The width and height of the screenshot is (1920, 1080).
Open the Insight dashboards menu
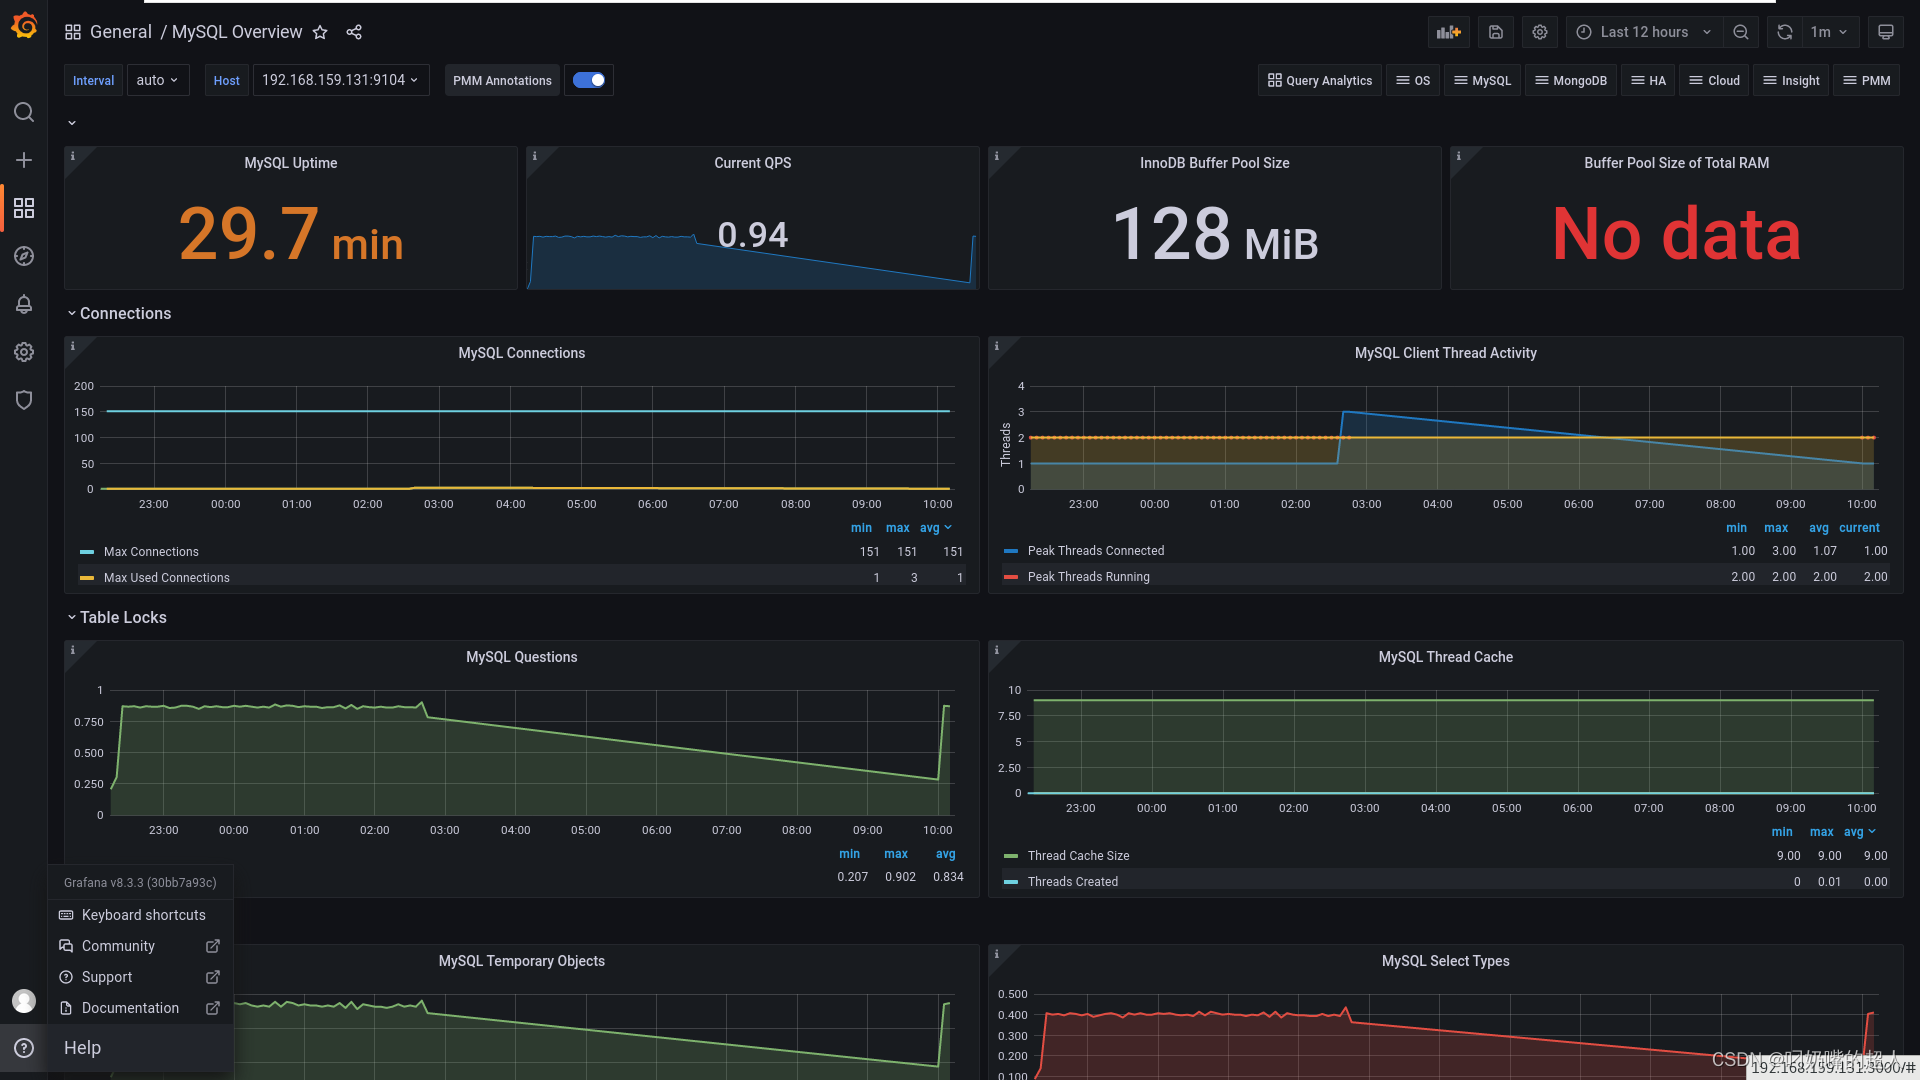[1791, 81]
